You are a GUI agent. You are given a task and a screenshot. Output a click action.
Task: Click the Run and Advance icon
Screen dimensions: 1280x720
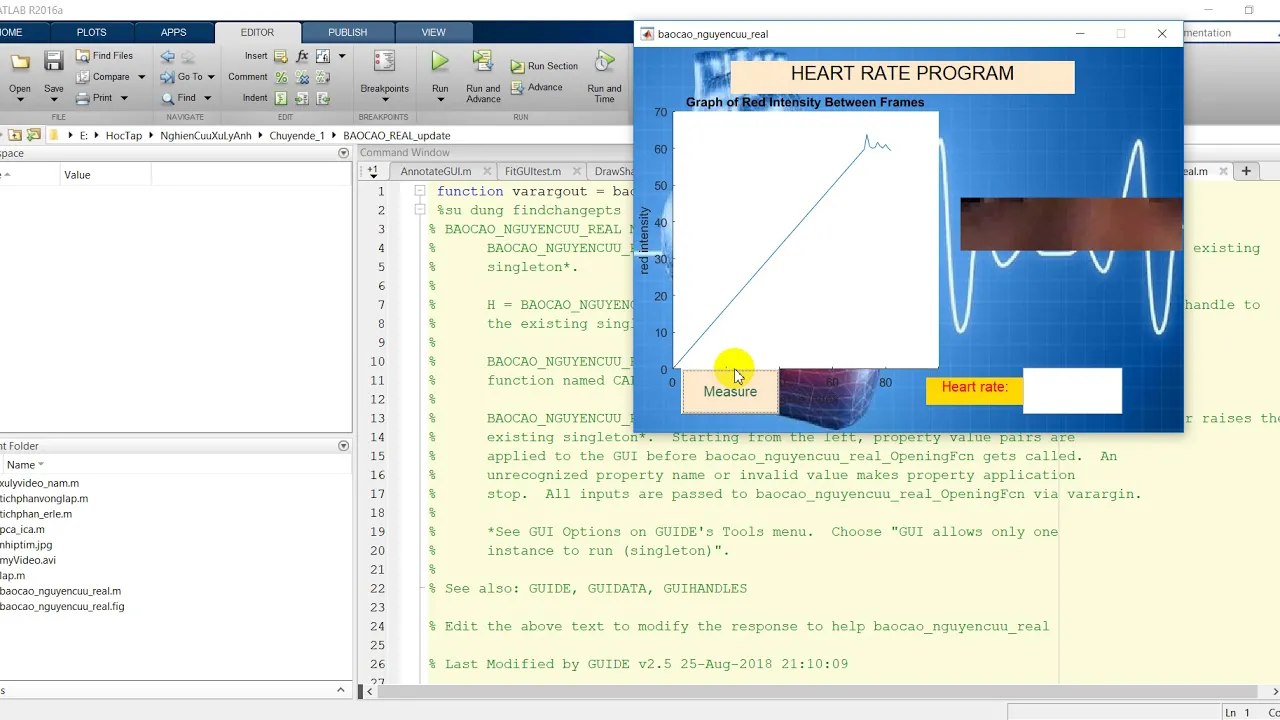[483, 62]
